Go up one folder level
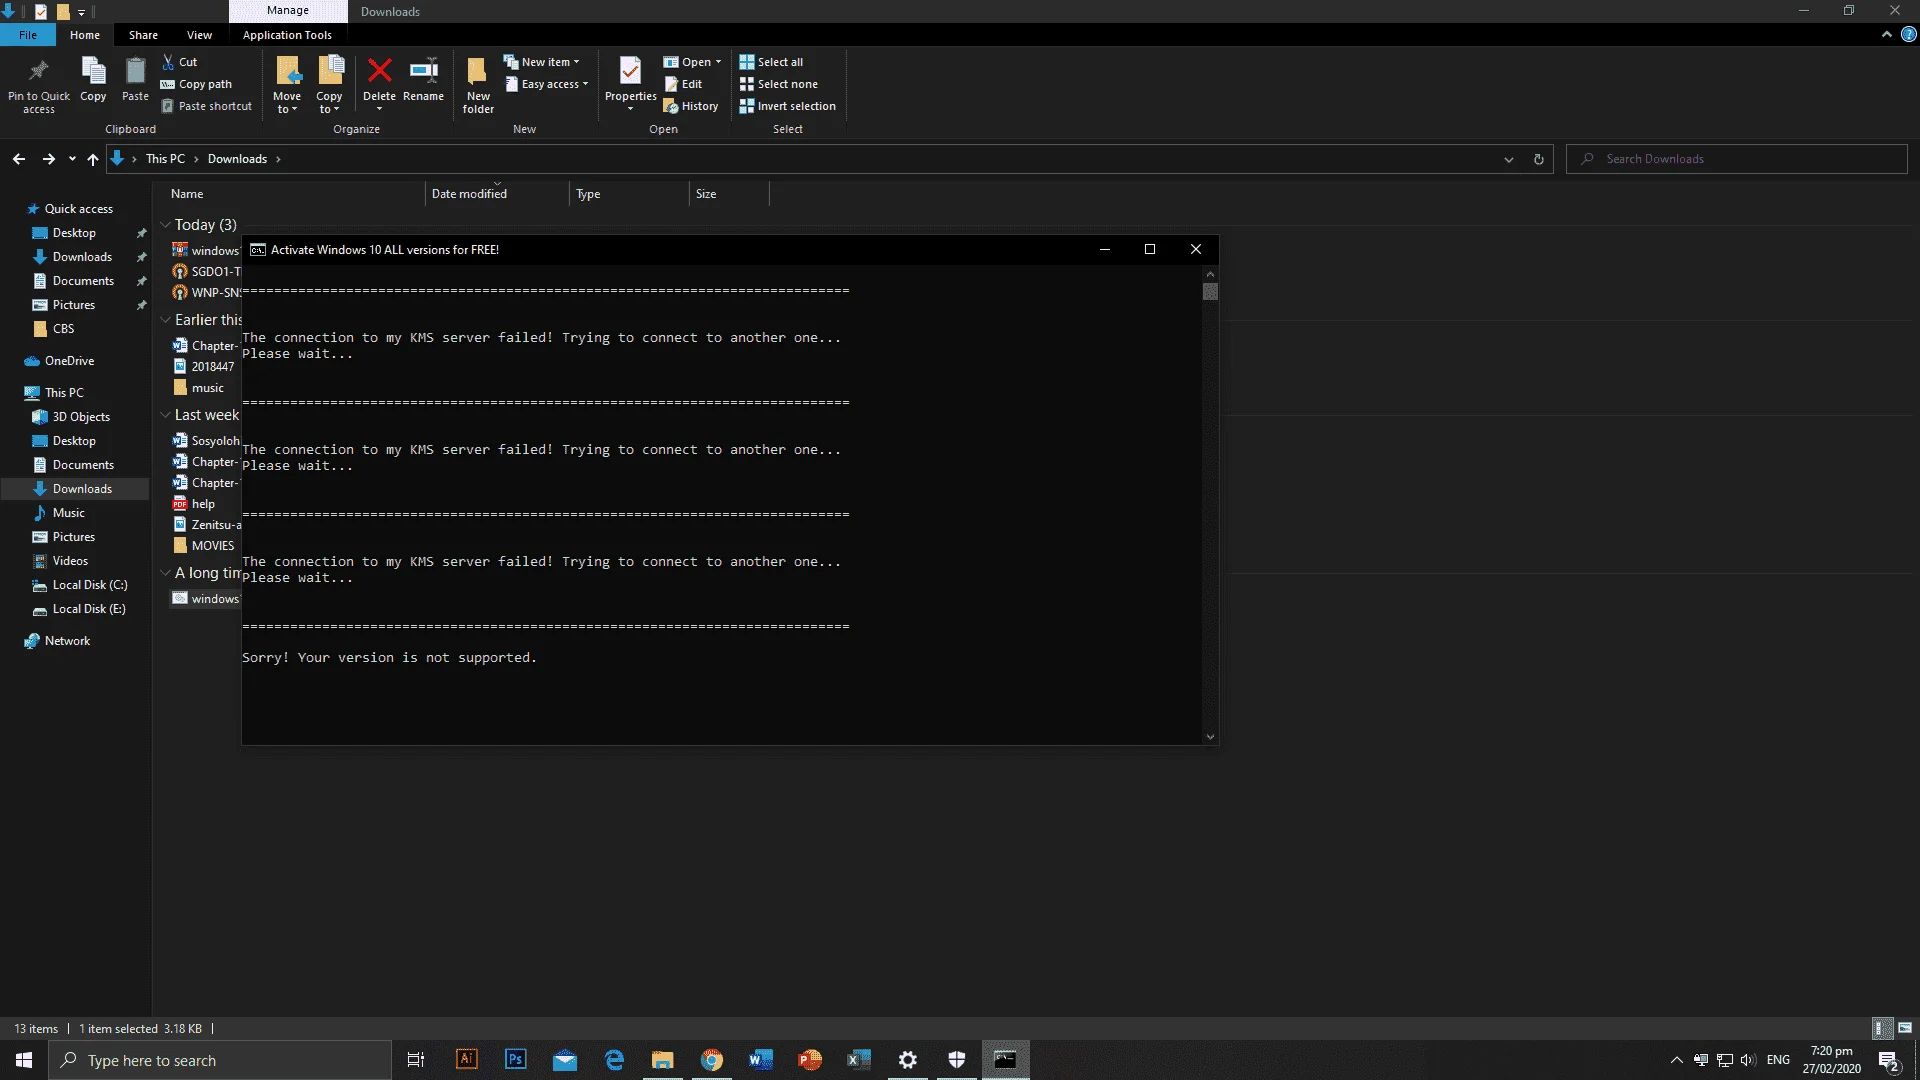This screenshot has width=1920, height=1080. [93, 159]
